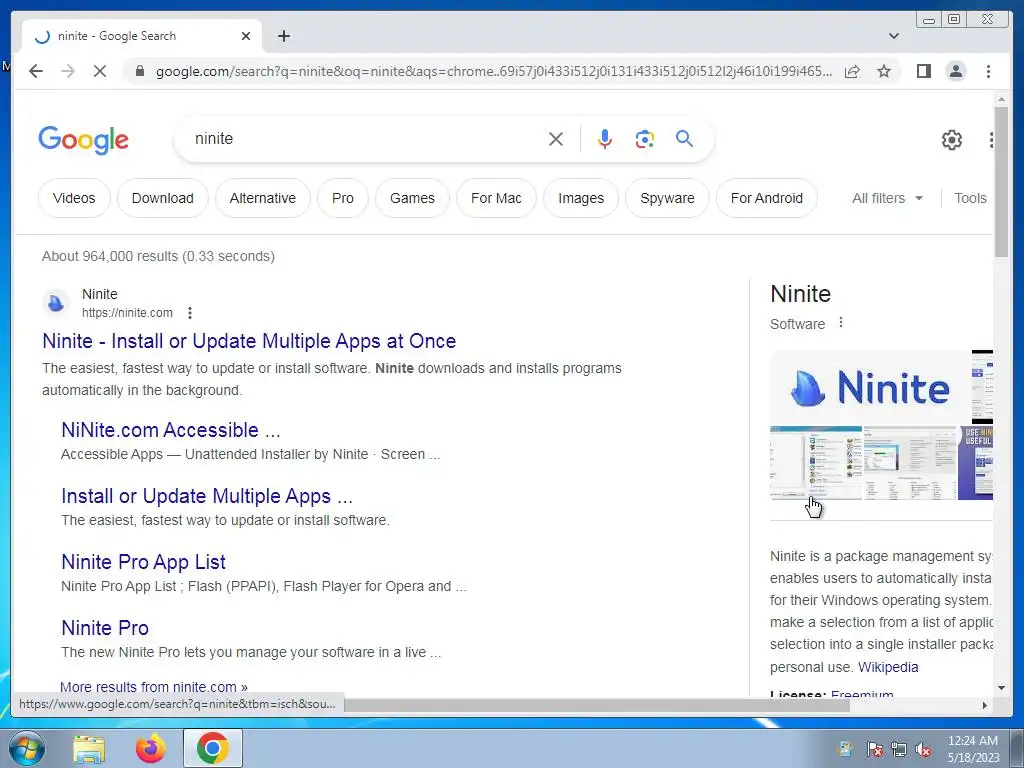Submit search with magnifier icon
1024x768 pixels.
click(684, 138)
